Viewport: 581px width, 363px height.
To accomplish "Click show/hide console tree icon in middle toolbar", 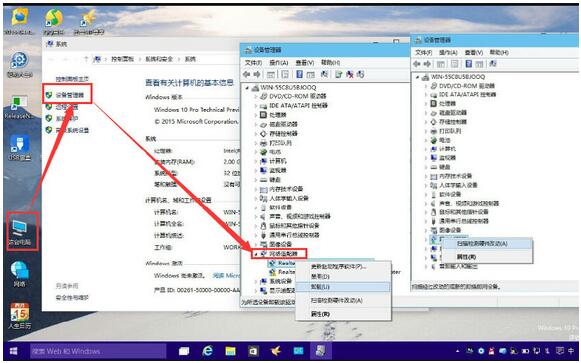I will click(271, 74).
